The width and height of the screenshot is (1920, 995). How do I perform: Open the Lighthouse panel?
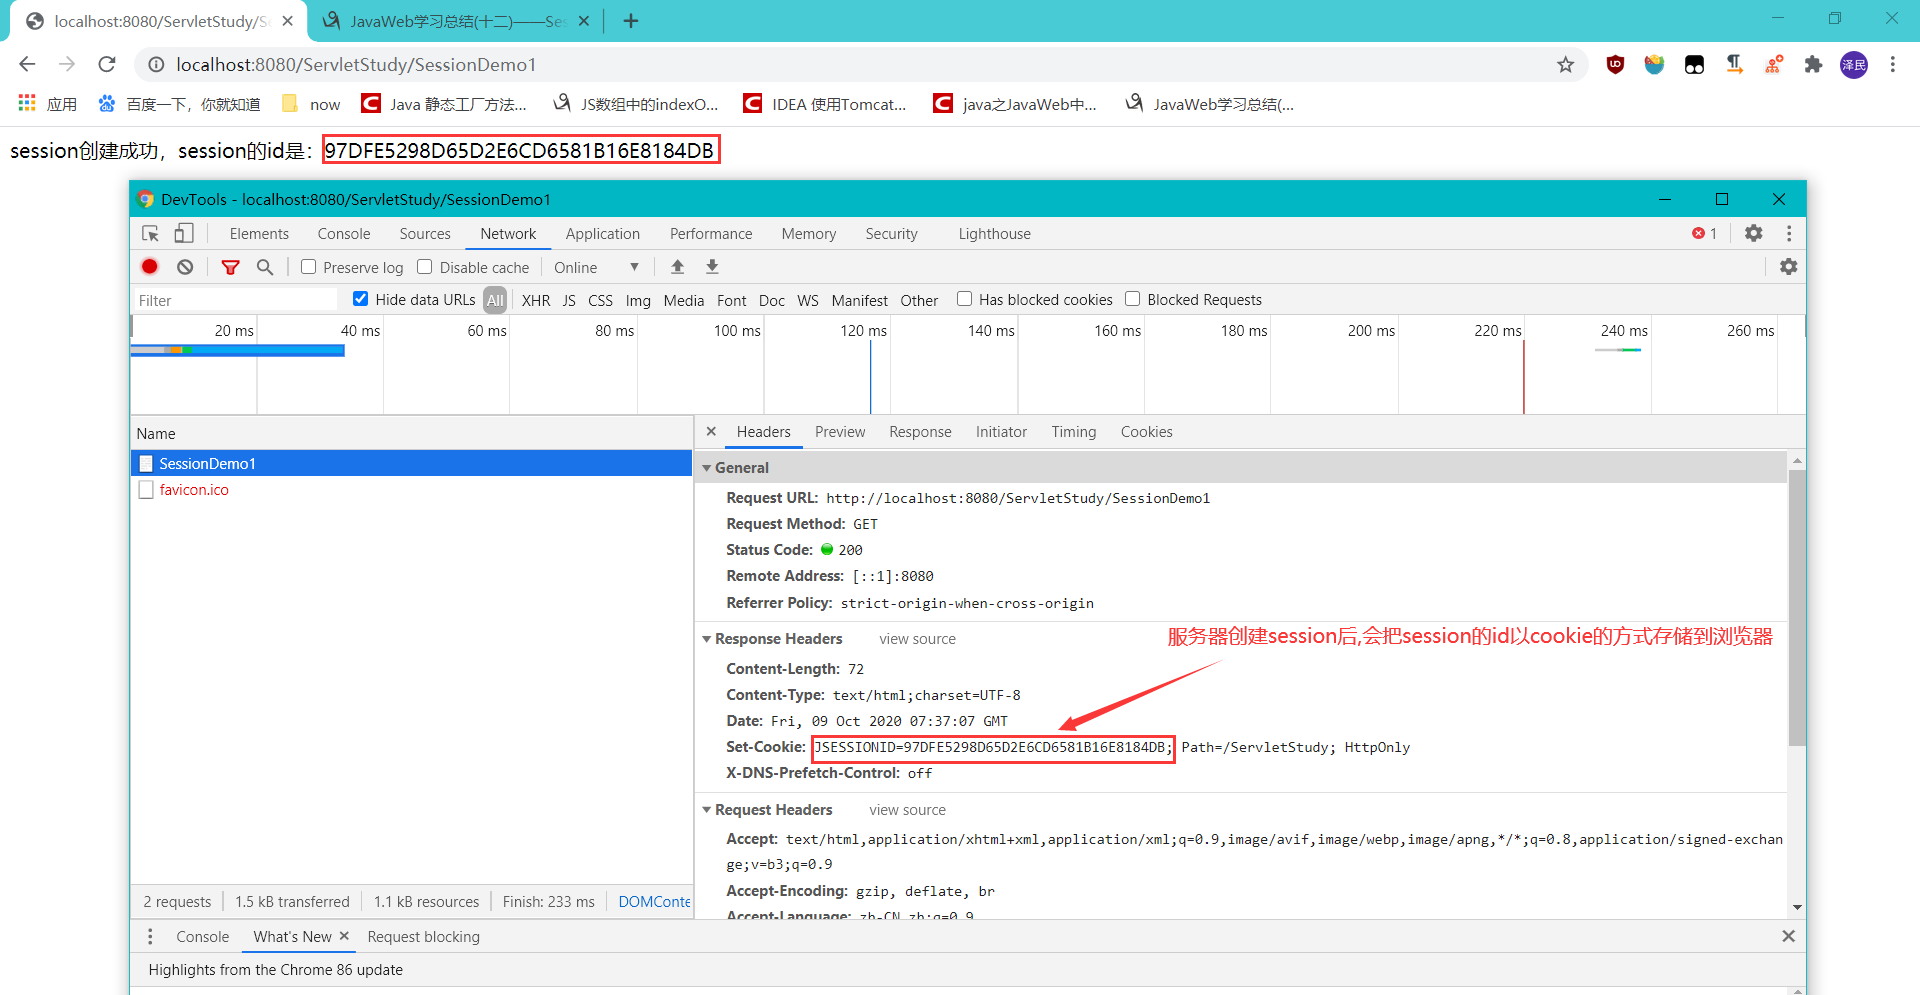pyautogui.click(x=995, y=233)
